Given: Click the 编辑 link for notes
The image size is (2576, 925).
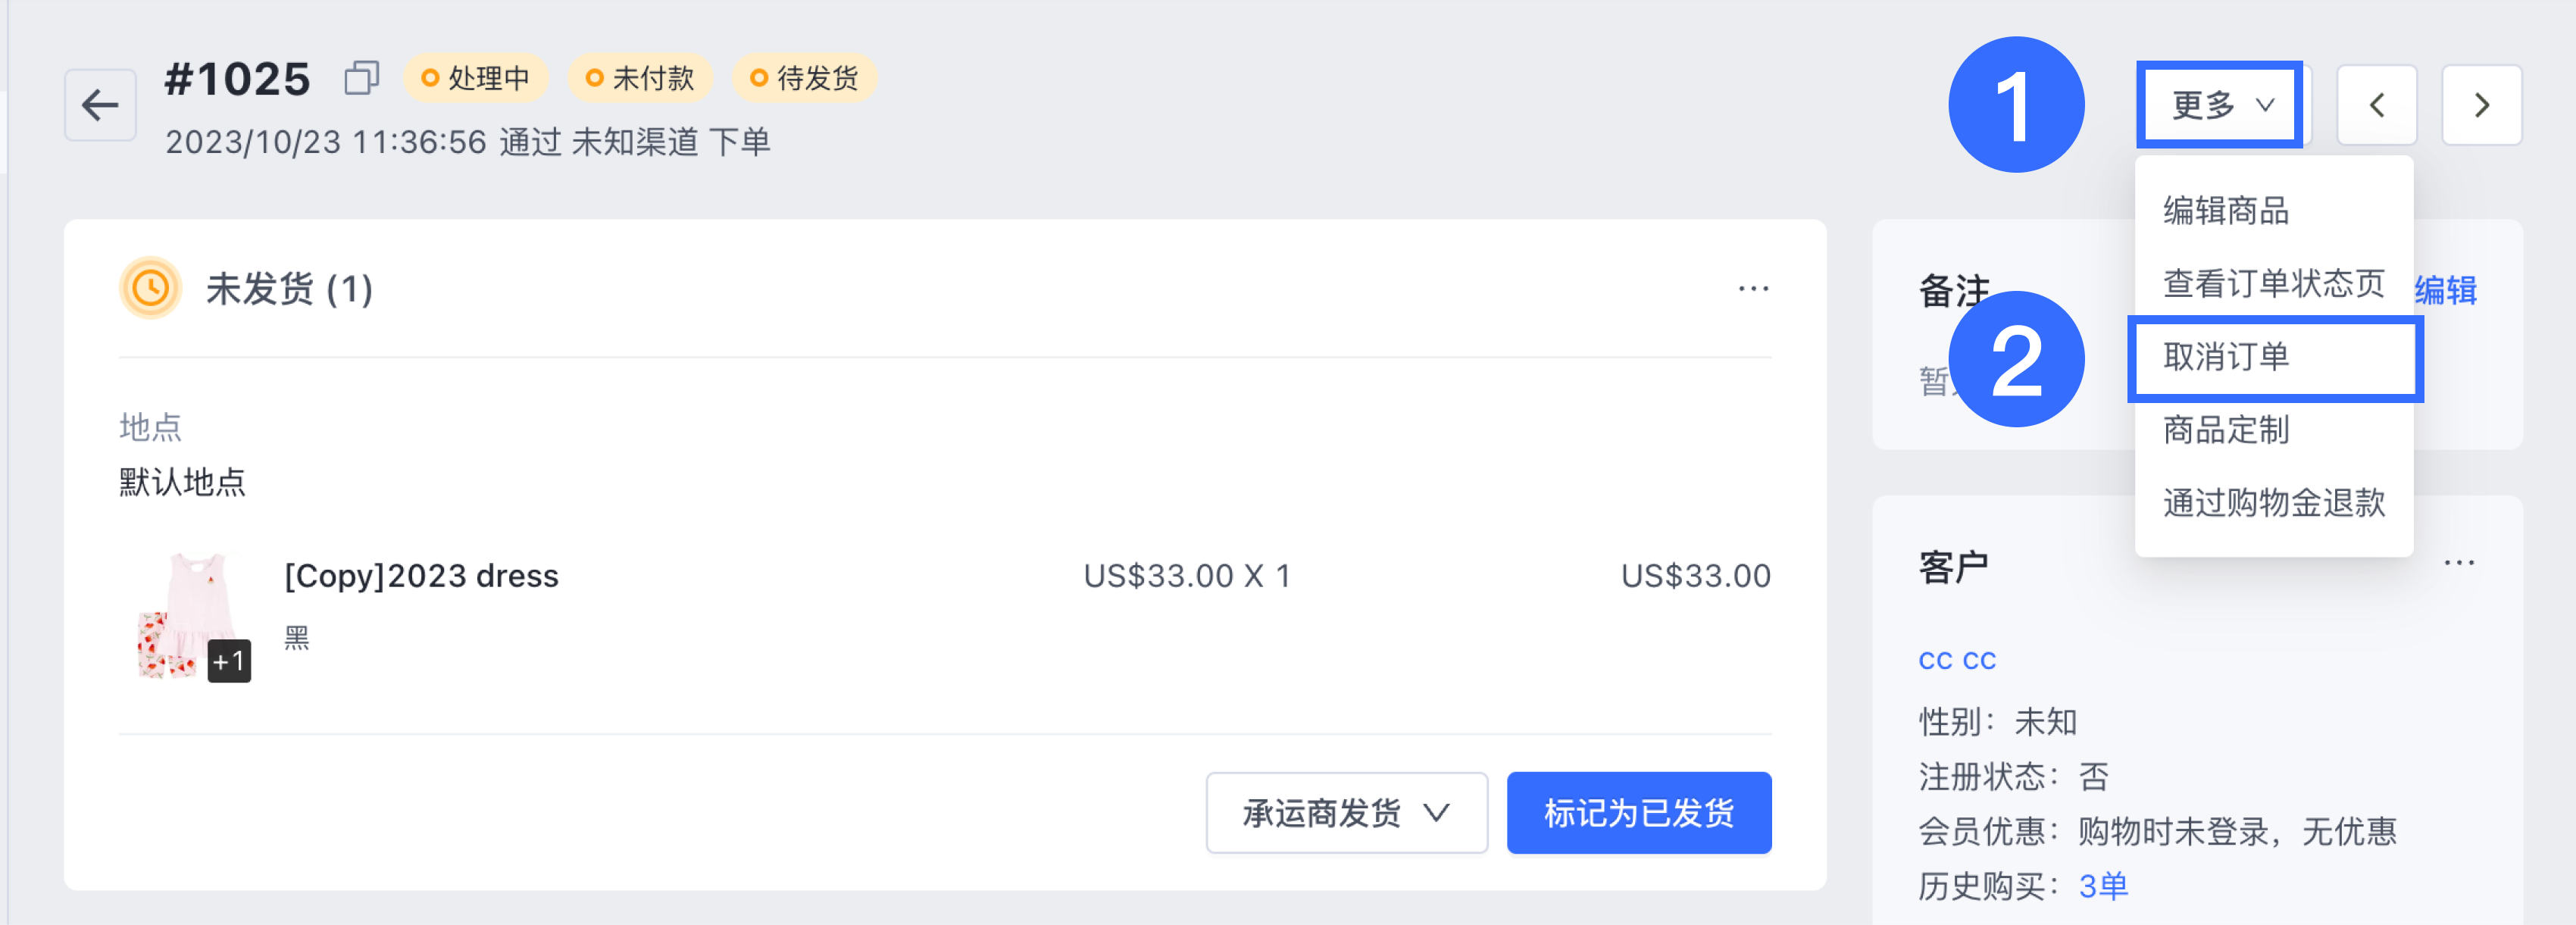Looking at the screenshot, I should (2446, 290).
